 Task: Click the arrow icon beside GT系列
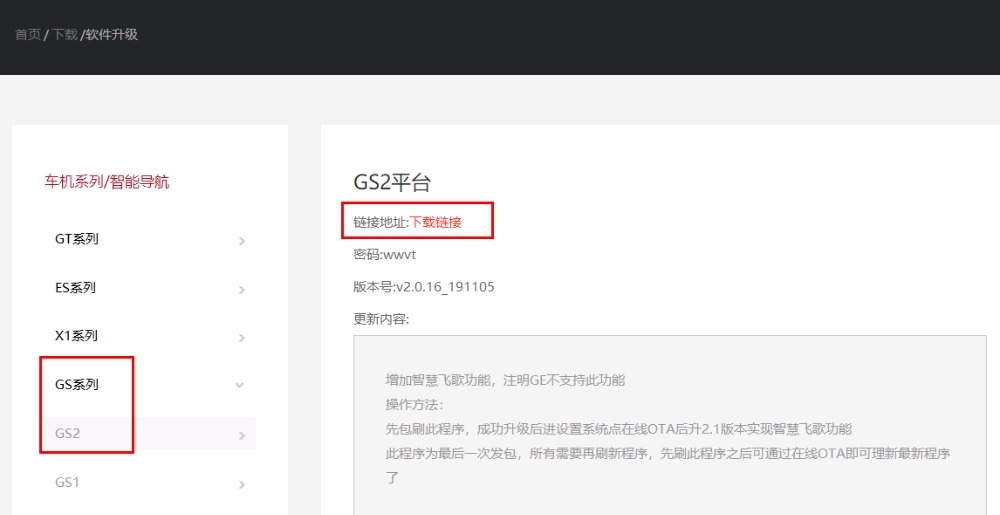point(242,241)
